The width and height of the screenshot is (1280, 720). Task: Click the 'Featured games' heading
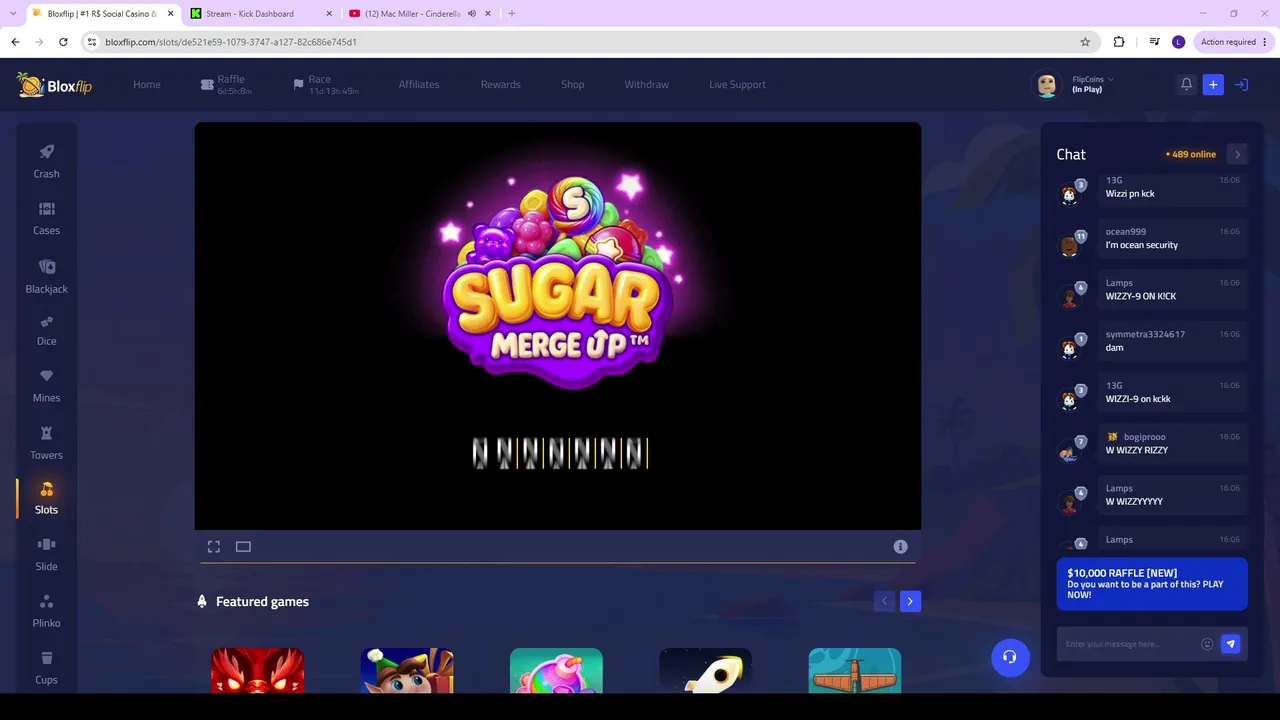[262, 601]
